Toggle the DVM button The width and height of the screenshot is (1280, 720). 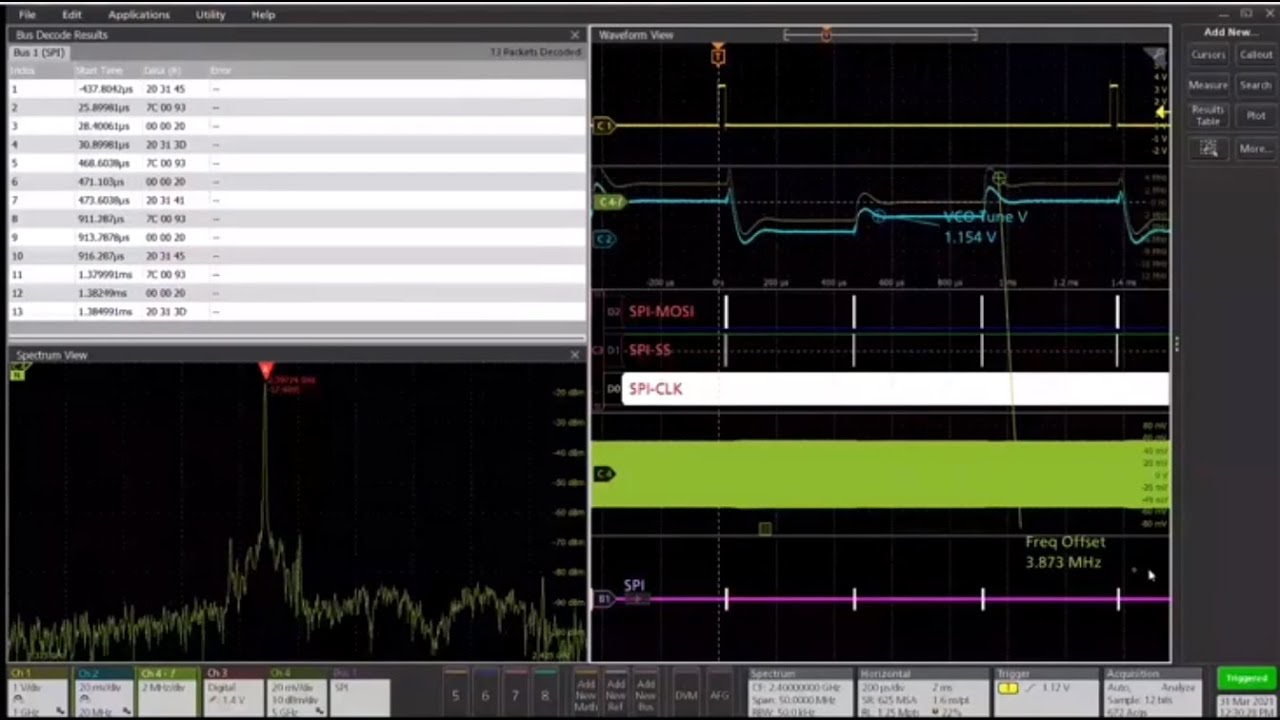[x=686, y=694]
